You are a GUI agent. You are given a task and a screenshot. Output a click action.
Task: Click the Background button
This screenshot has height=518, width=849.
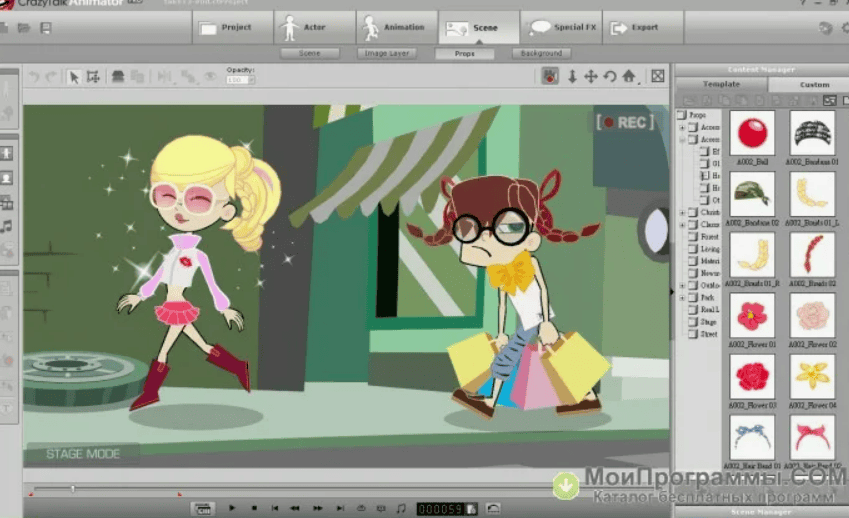(x=541, y=53)
